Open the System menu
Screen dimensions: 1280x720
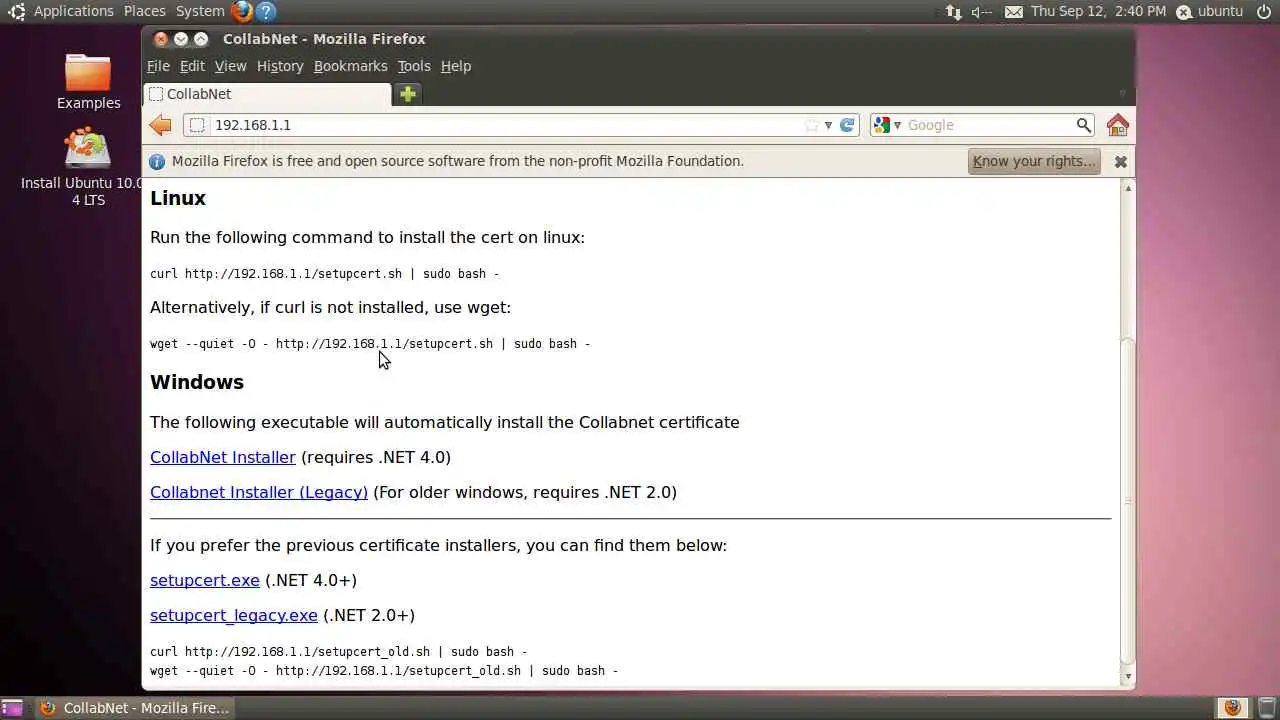[200, 11]
